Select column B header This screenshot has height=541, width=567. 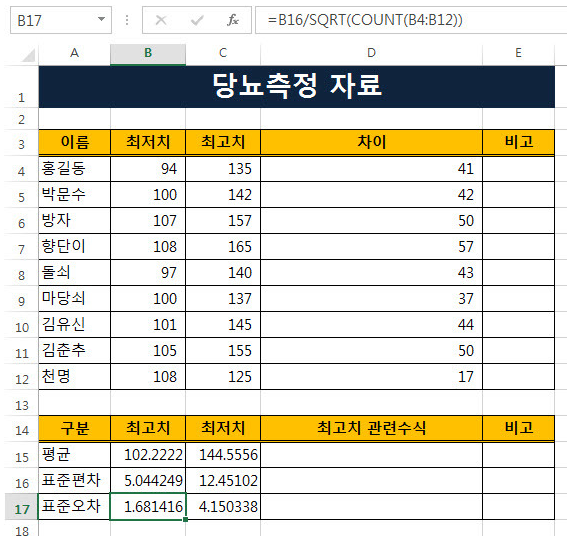click(148, 54)
